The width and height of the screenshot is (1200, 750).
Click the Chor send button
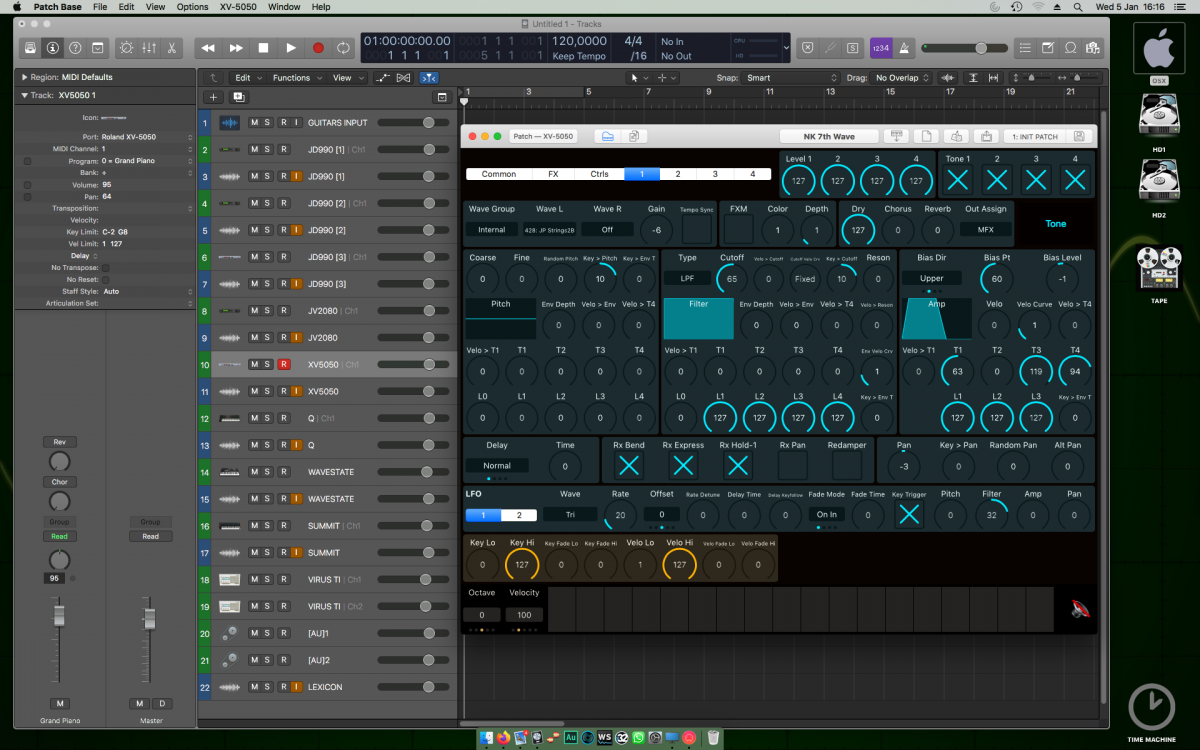click(59, 482)
